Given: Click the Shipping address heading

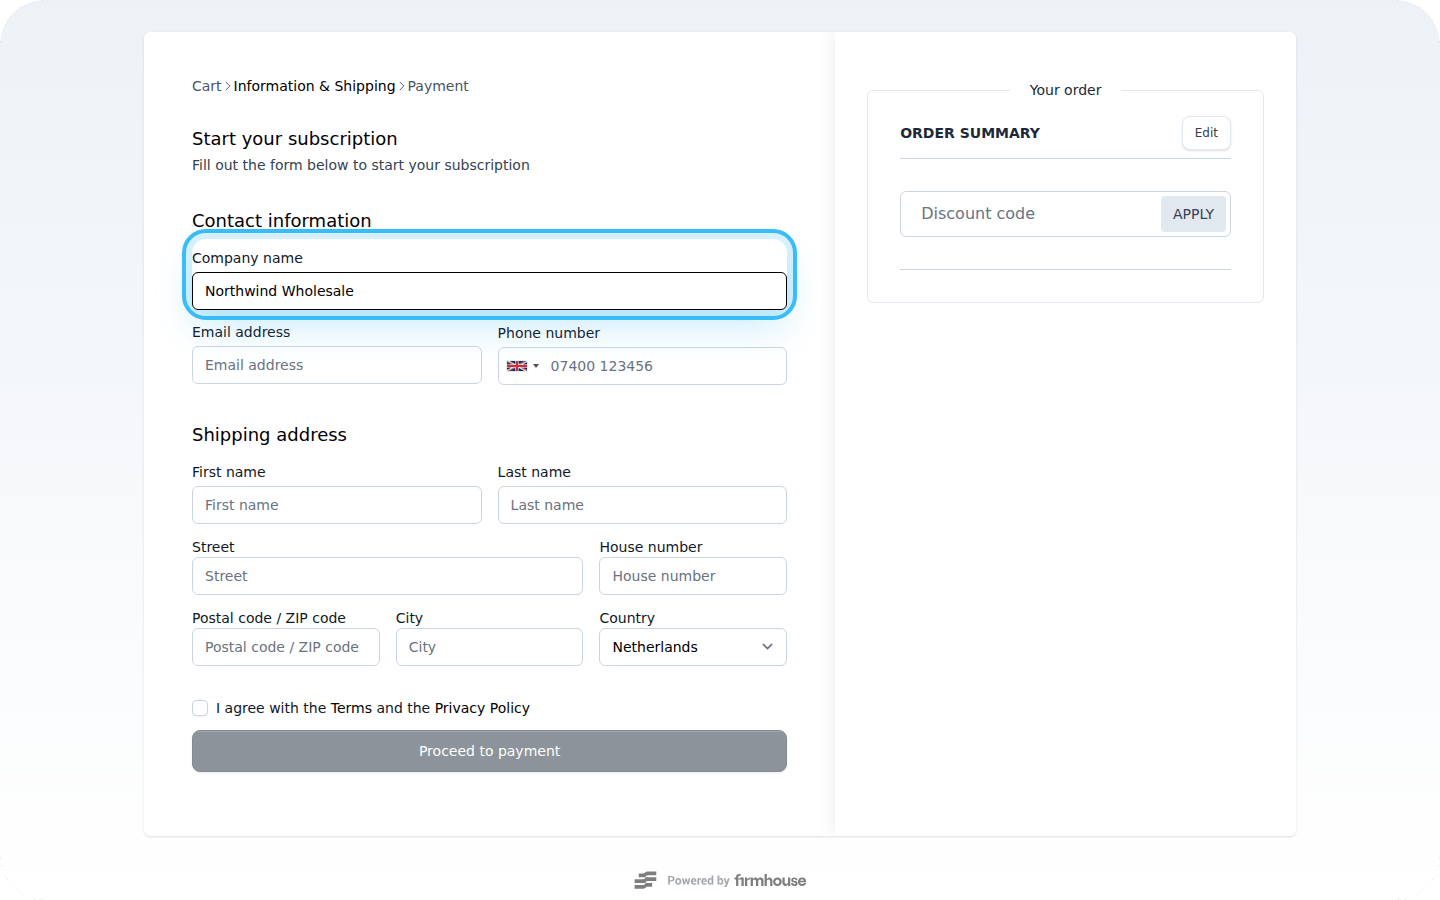Looking at the screenshot, I should tap(269, 435).
